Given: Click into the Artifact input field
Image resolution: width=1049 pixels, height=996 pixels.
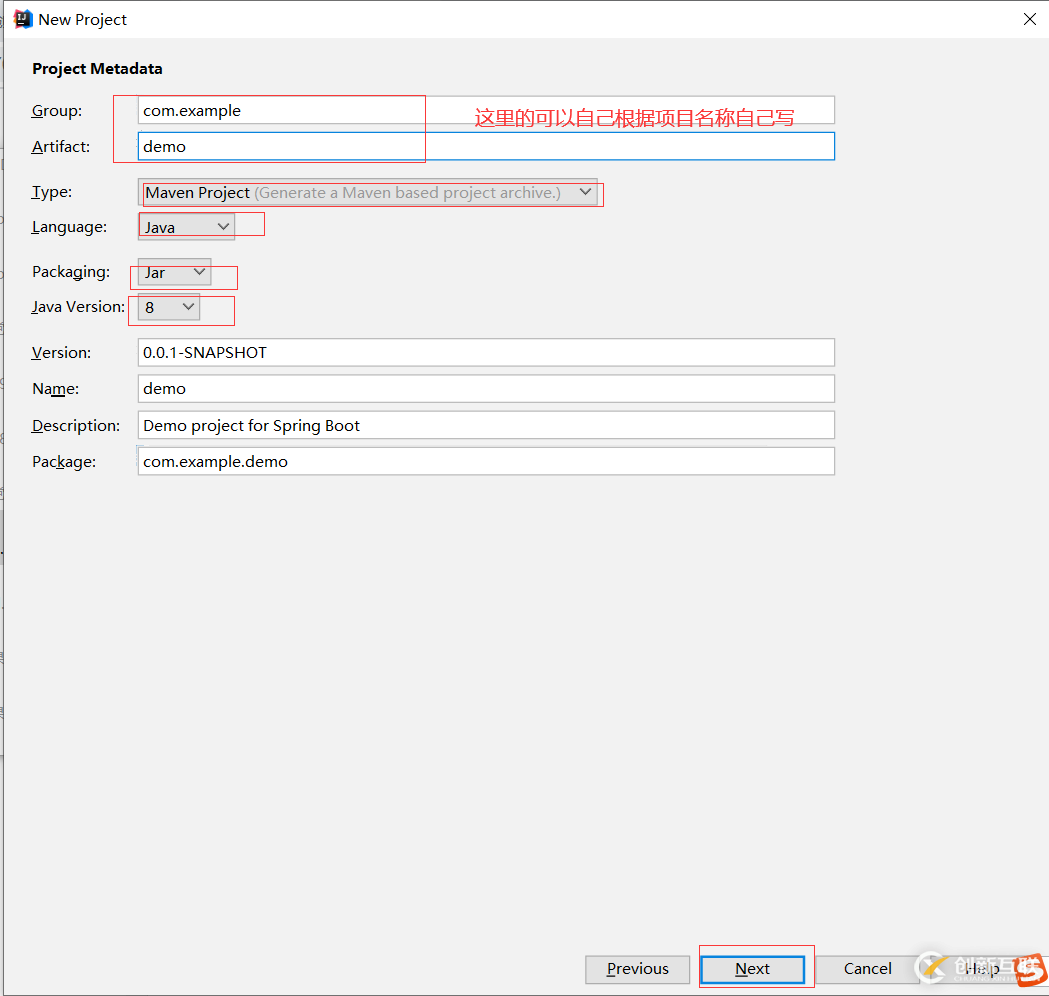Looking at the screenshot, I should click(x=485, y=147).
